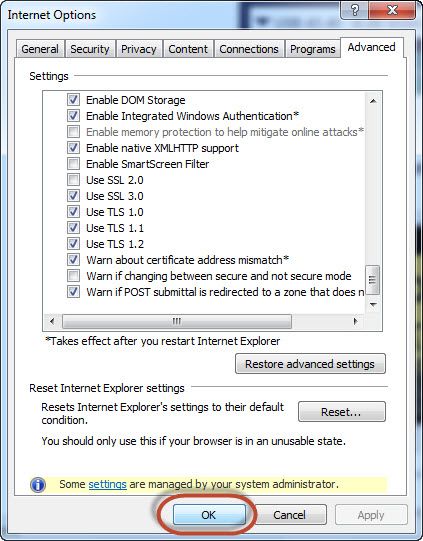This screenshot has width=423, height=541.
Task: Uncheck Use TLS 1.2
Action: 73,244
